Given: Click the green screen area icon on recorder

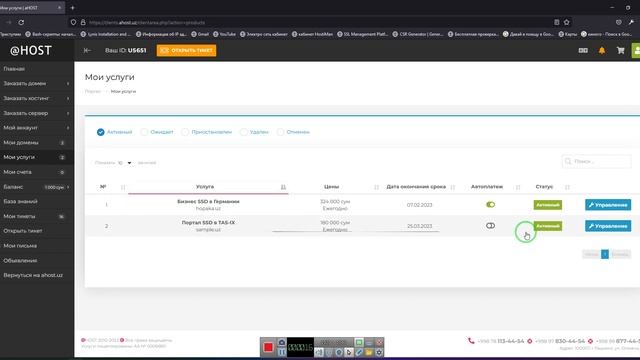Looking at the screenshot, I should pyautogui.click(x=359, y=342).
